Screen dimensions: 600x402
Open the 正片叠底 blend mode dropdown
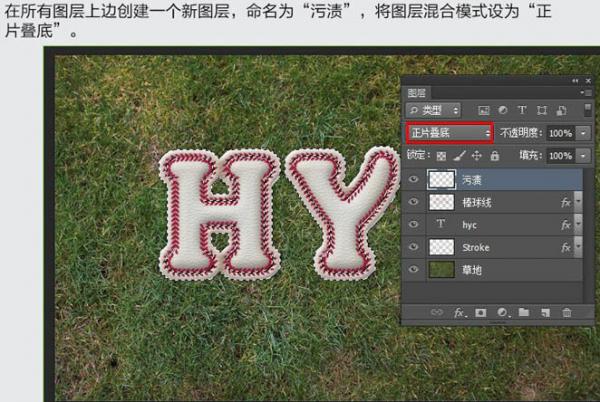click(450, 132)
